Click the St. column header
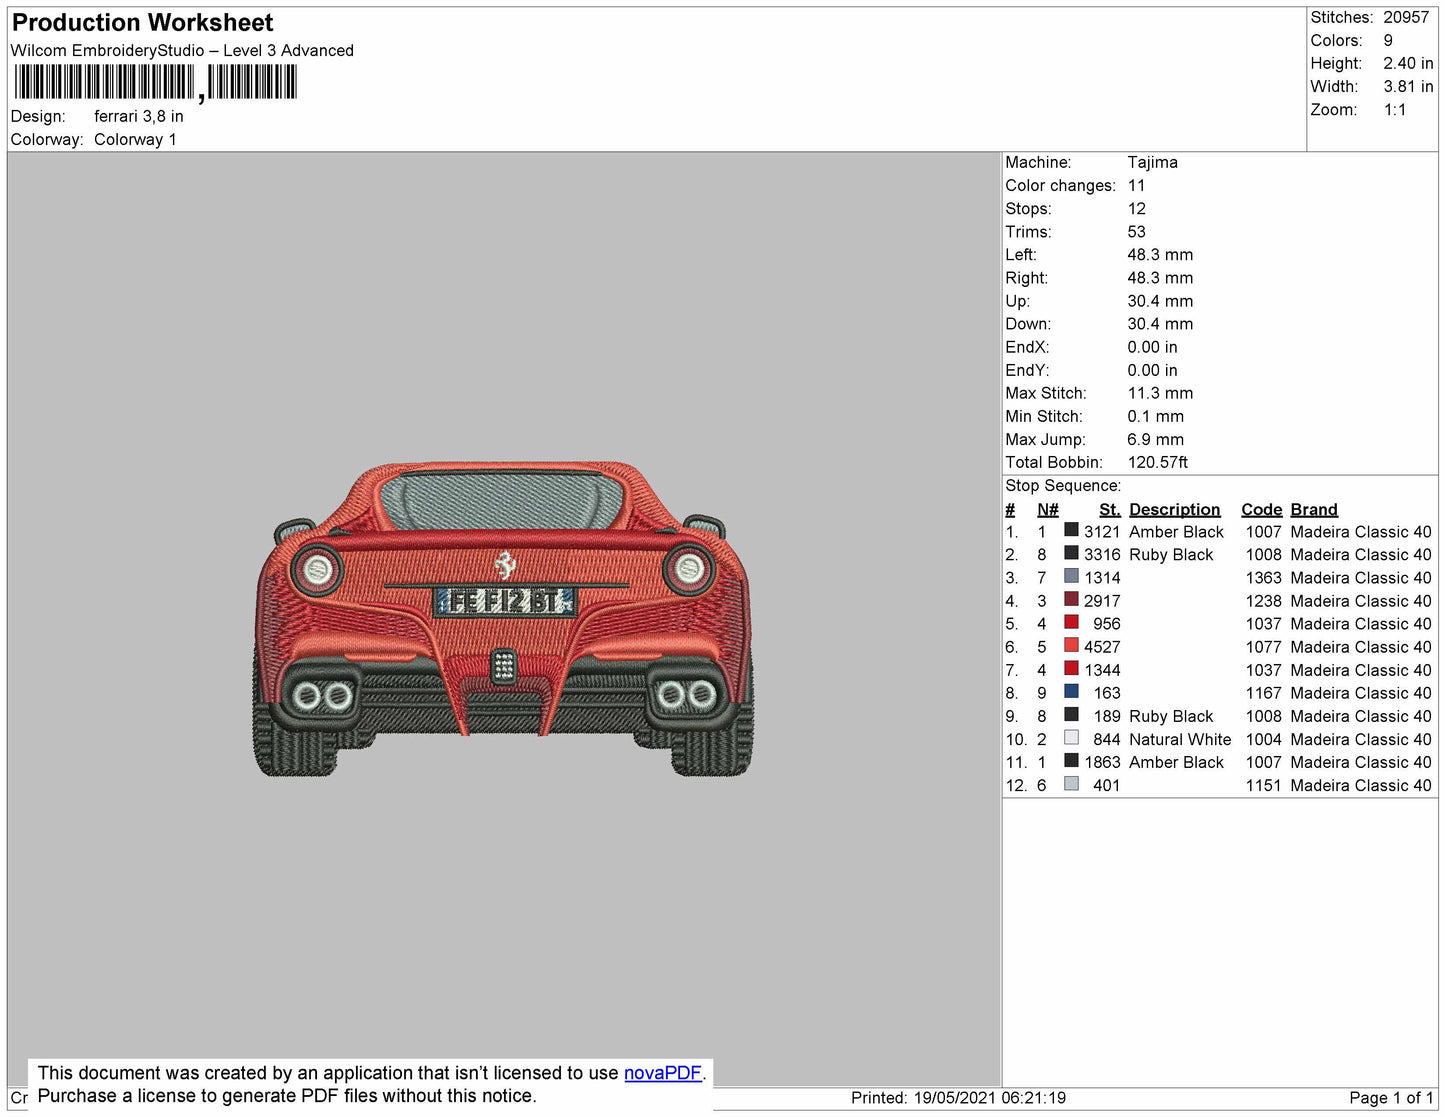 point(1109,509)
